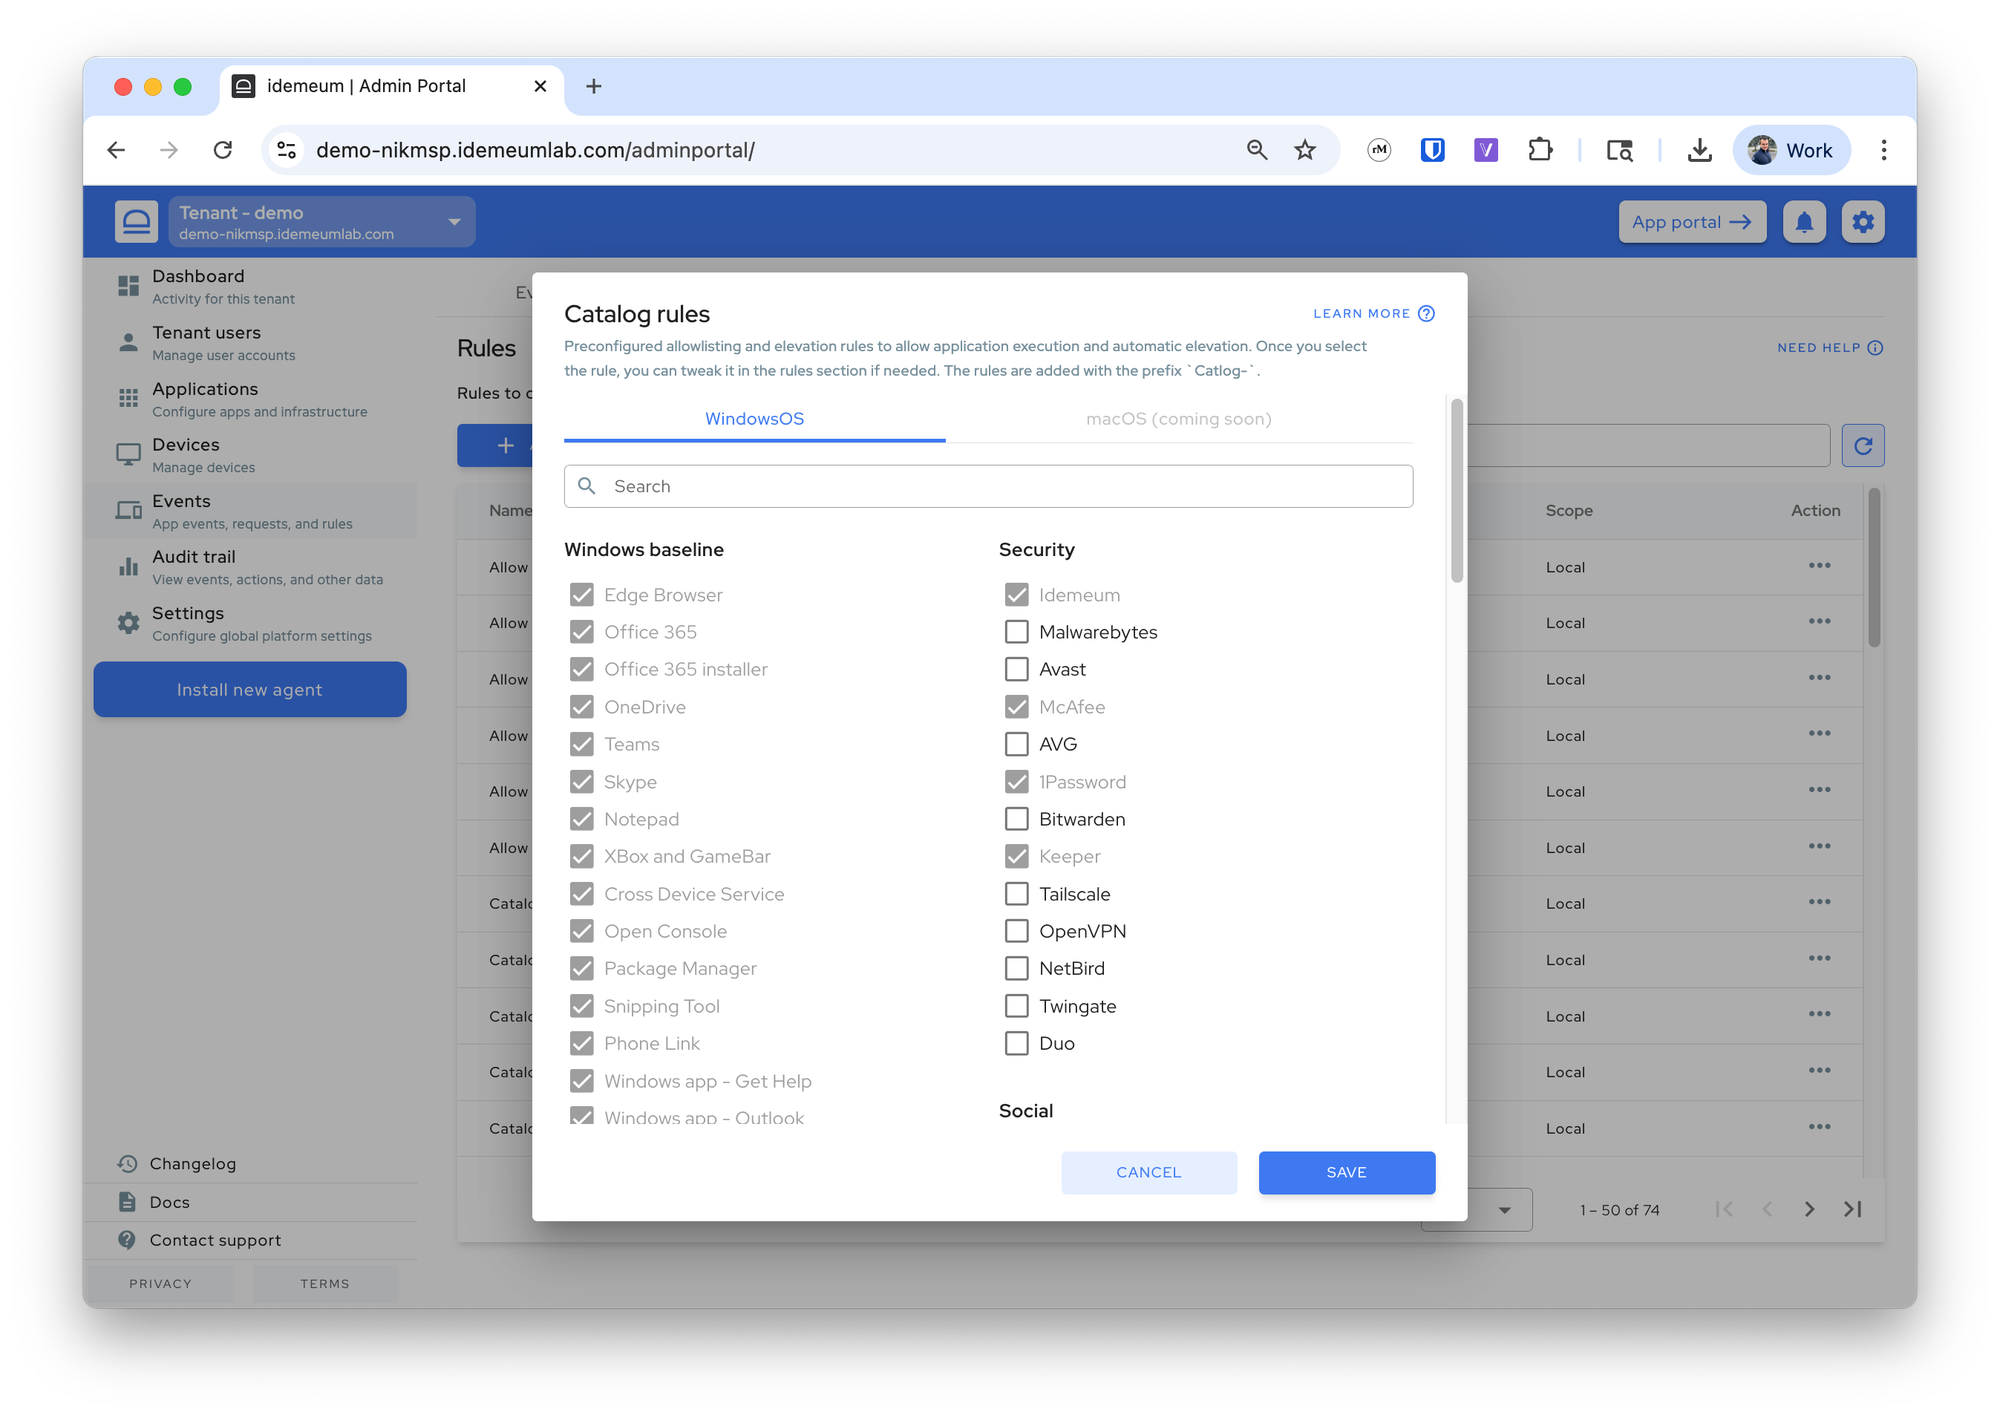Select the Devices monitor icon
Viewport: 2000px width, 1418px height.
[128, 455]
